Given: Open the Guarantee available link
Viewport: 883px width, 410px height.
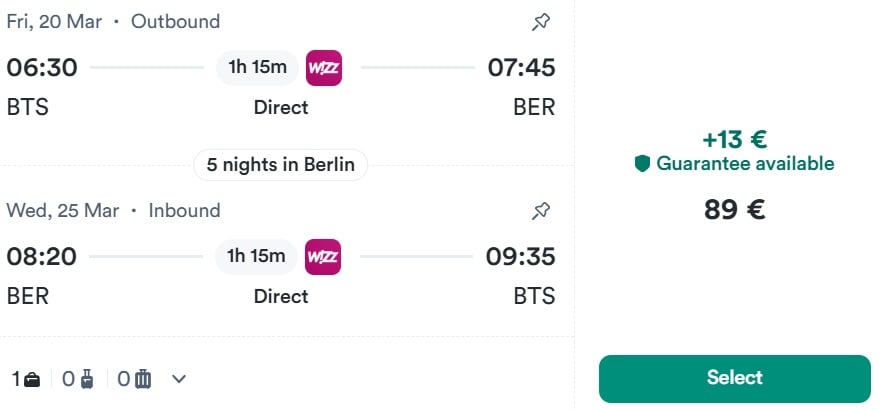Looking at the screenshot, I should click(745, 164).
